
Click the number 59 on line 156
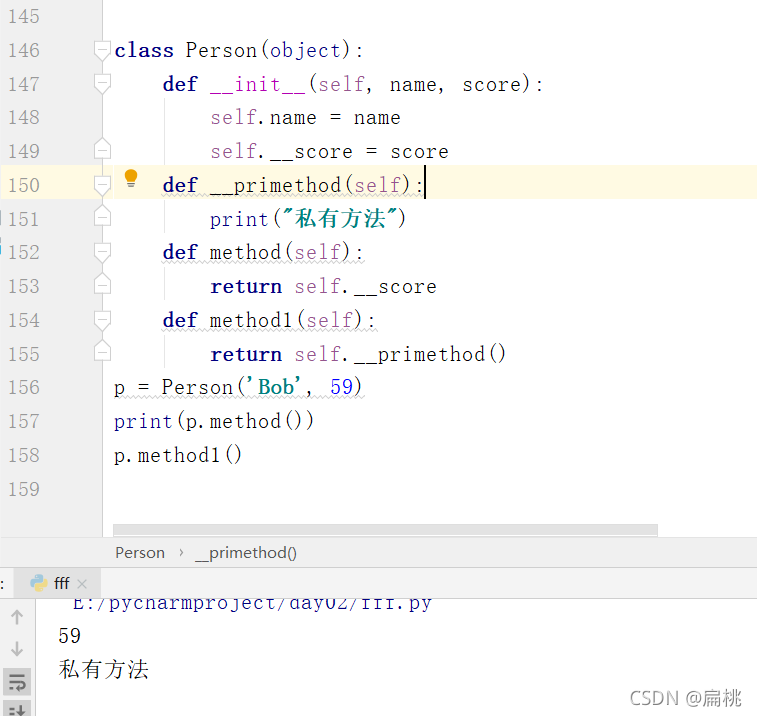[342, 387]
